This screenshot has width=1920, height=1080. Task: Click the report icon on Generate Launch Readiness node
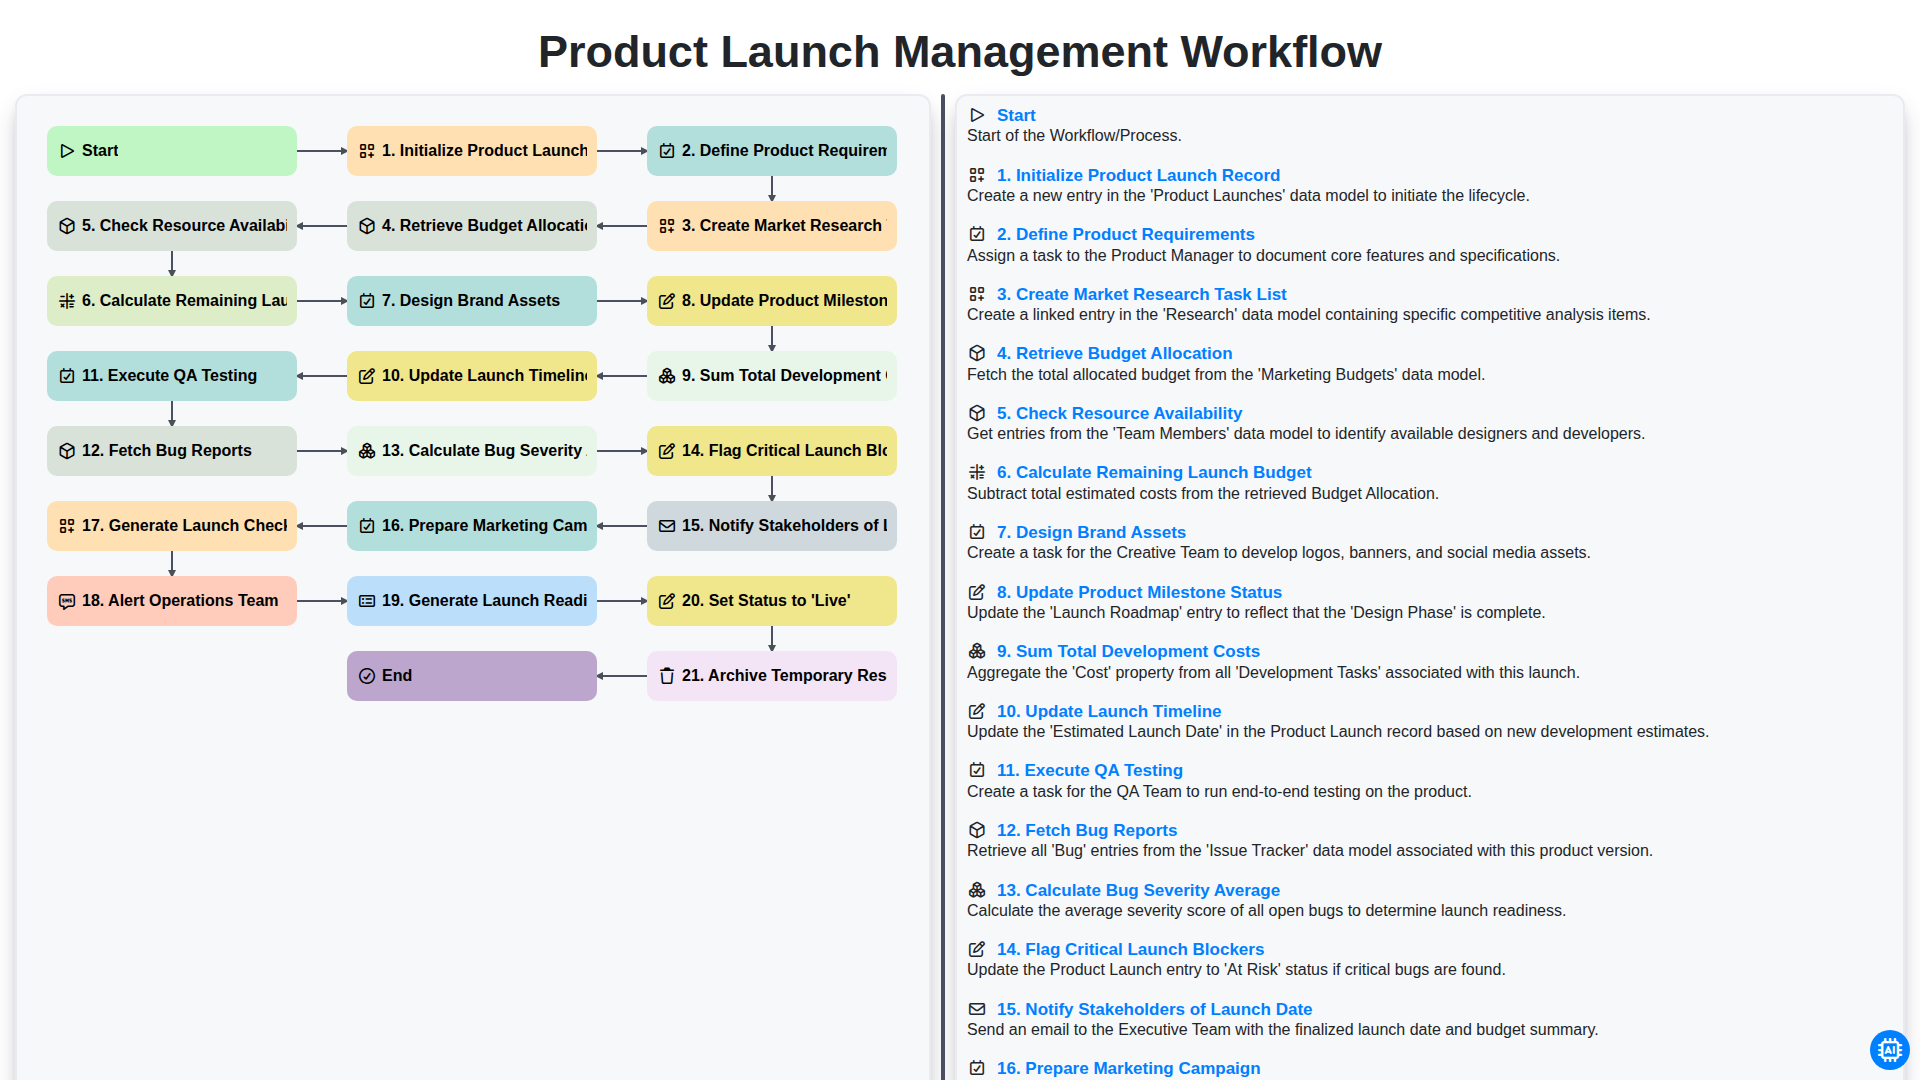[x=367, y=601]
